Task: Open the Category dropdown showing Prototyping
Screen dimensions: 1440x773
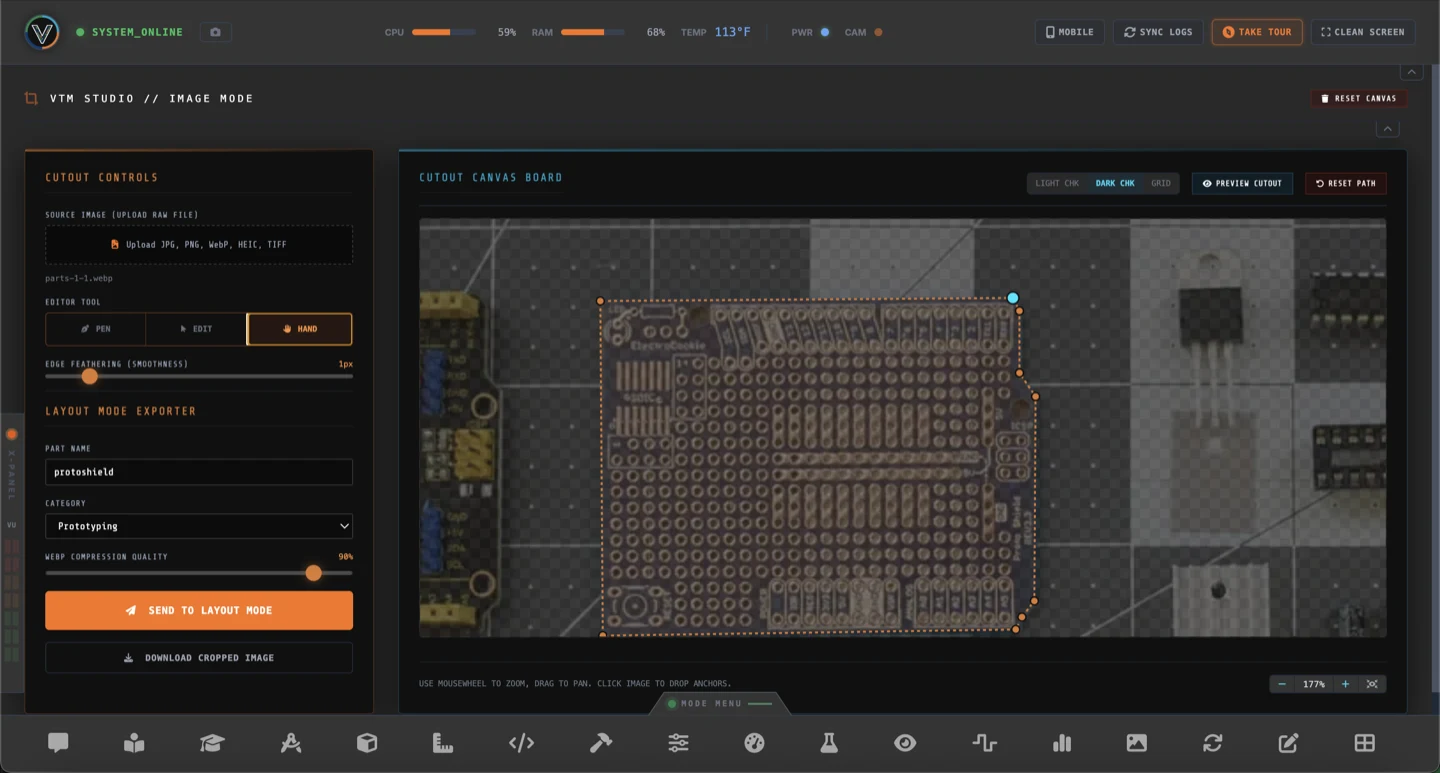Action: [199, 526]
